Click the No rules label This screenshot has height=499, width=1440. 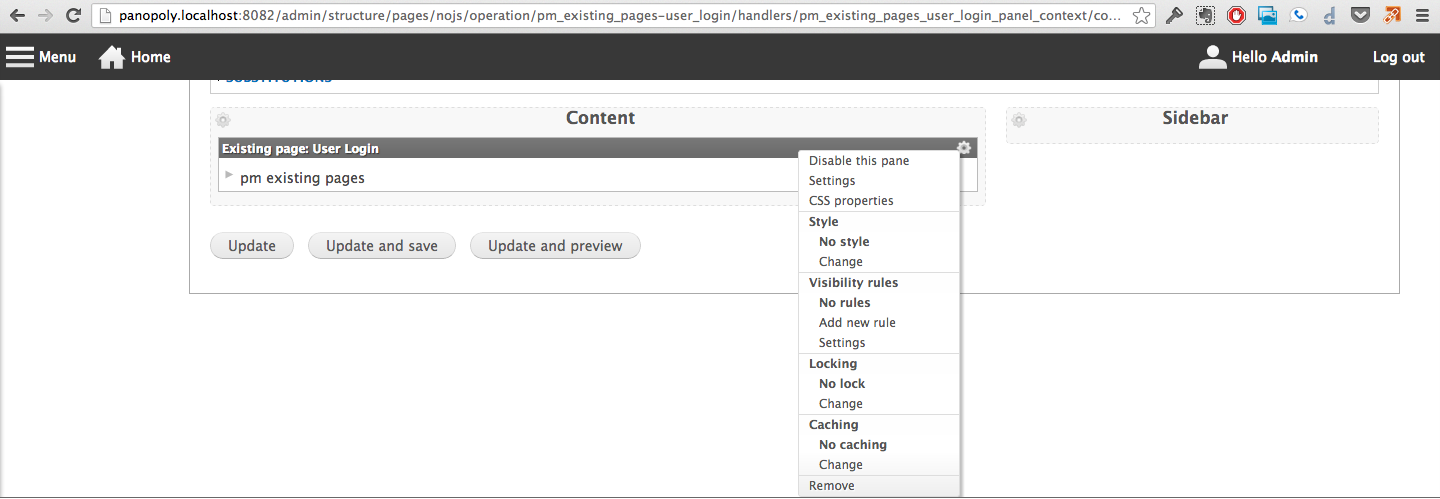(x=845, y=303)
